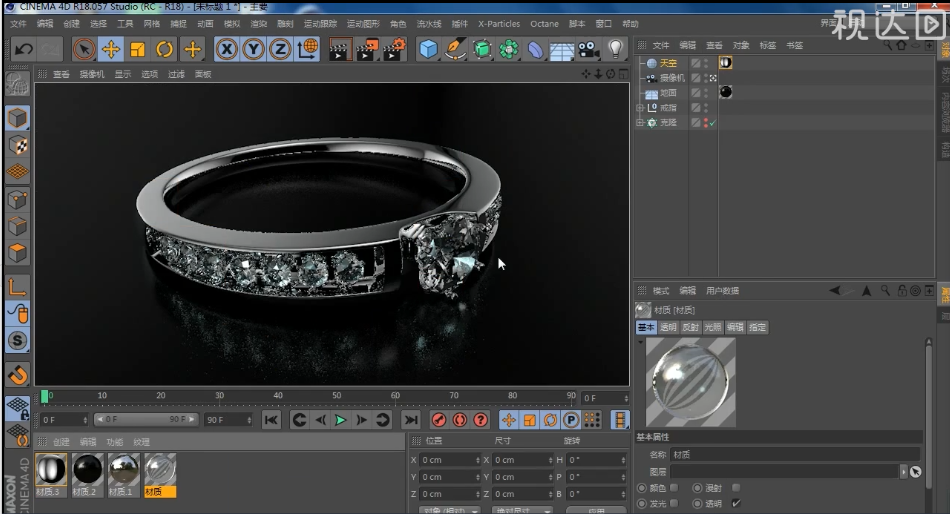The width and height of the screenshot is (950, 514).
Task: Select the 材质.2 black material thumbnail
Action: click(87, 475)
